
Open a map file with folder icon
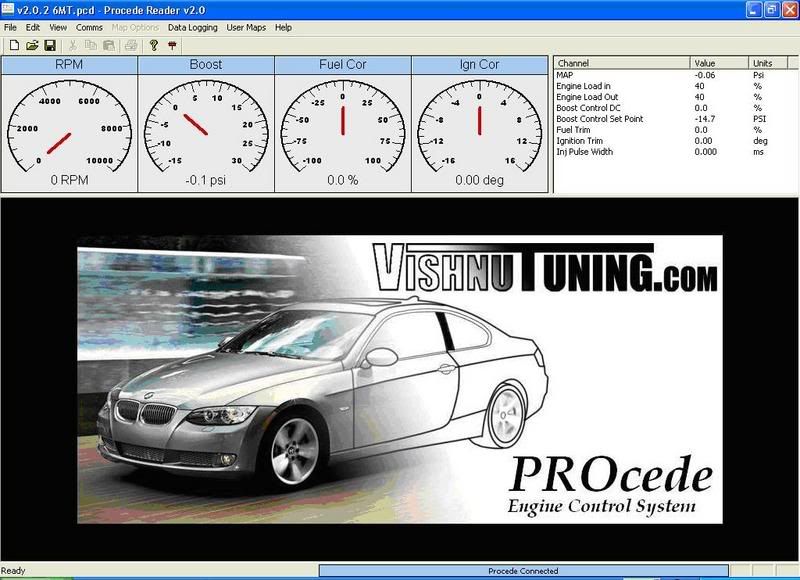click(31, 45)
